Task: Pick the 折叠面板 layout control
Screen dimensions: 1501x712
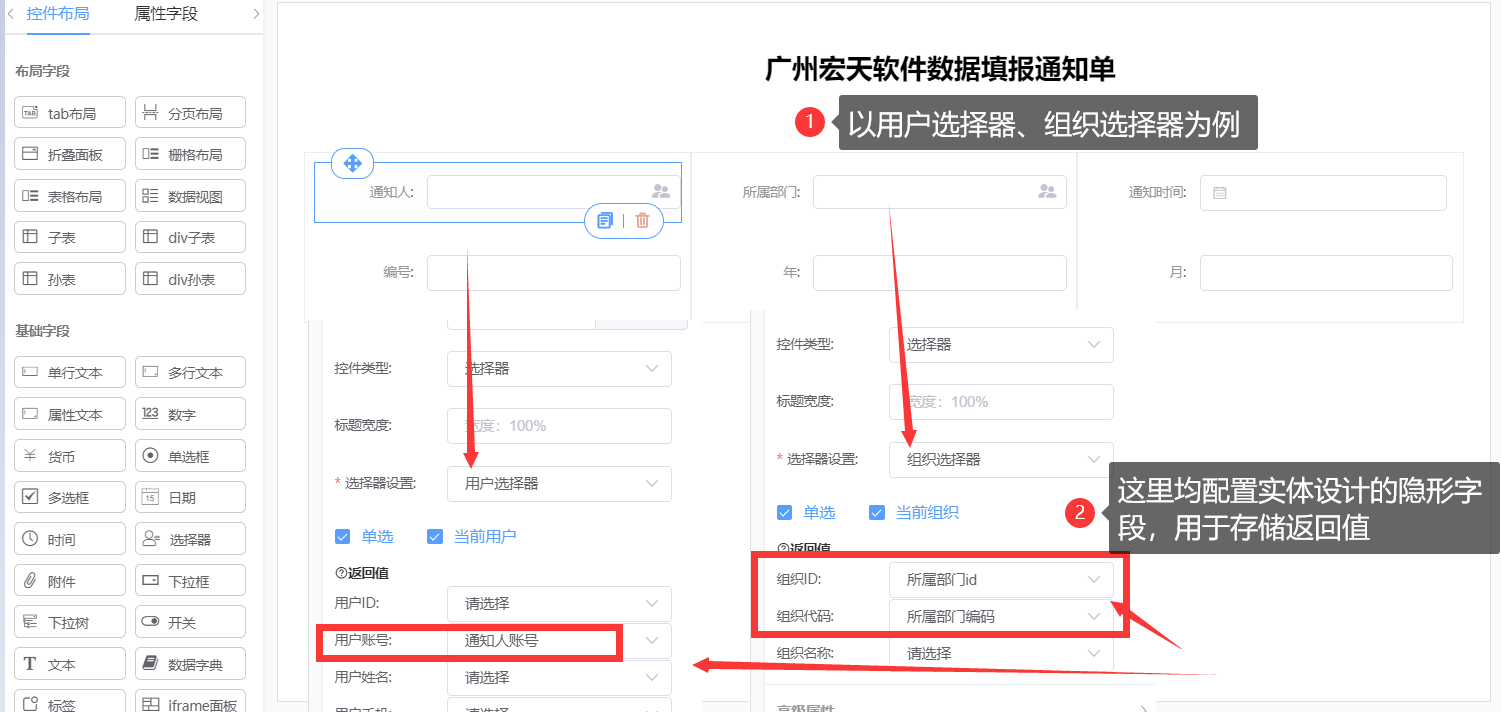Action: pyautogui.click(x=70, y=154)
